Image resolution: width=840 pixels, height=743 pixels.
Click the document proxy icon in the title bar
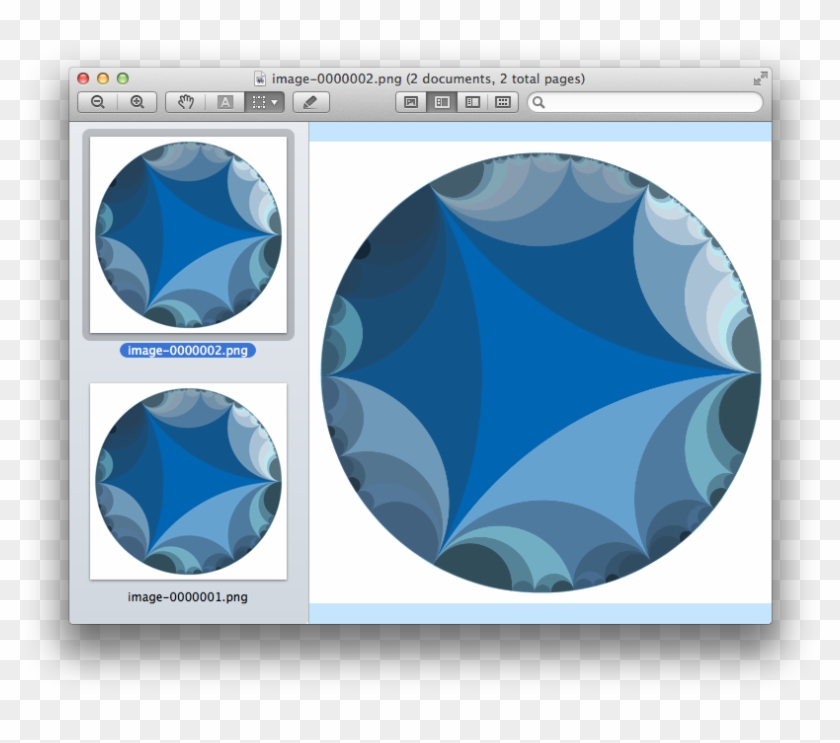pyautogui.click(x=258, y=78)
